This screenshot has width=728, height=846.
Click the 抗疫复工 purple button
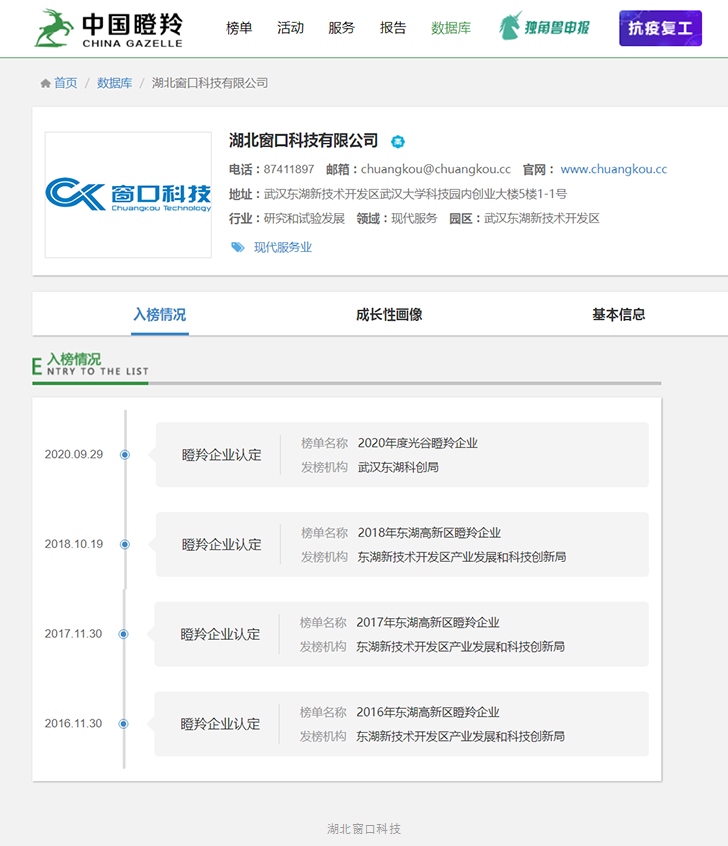[x=661, y=28]
